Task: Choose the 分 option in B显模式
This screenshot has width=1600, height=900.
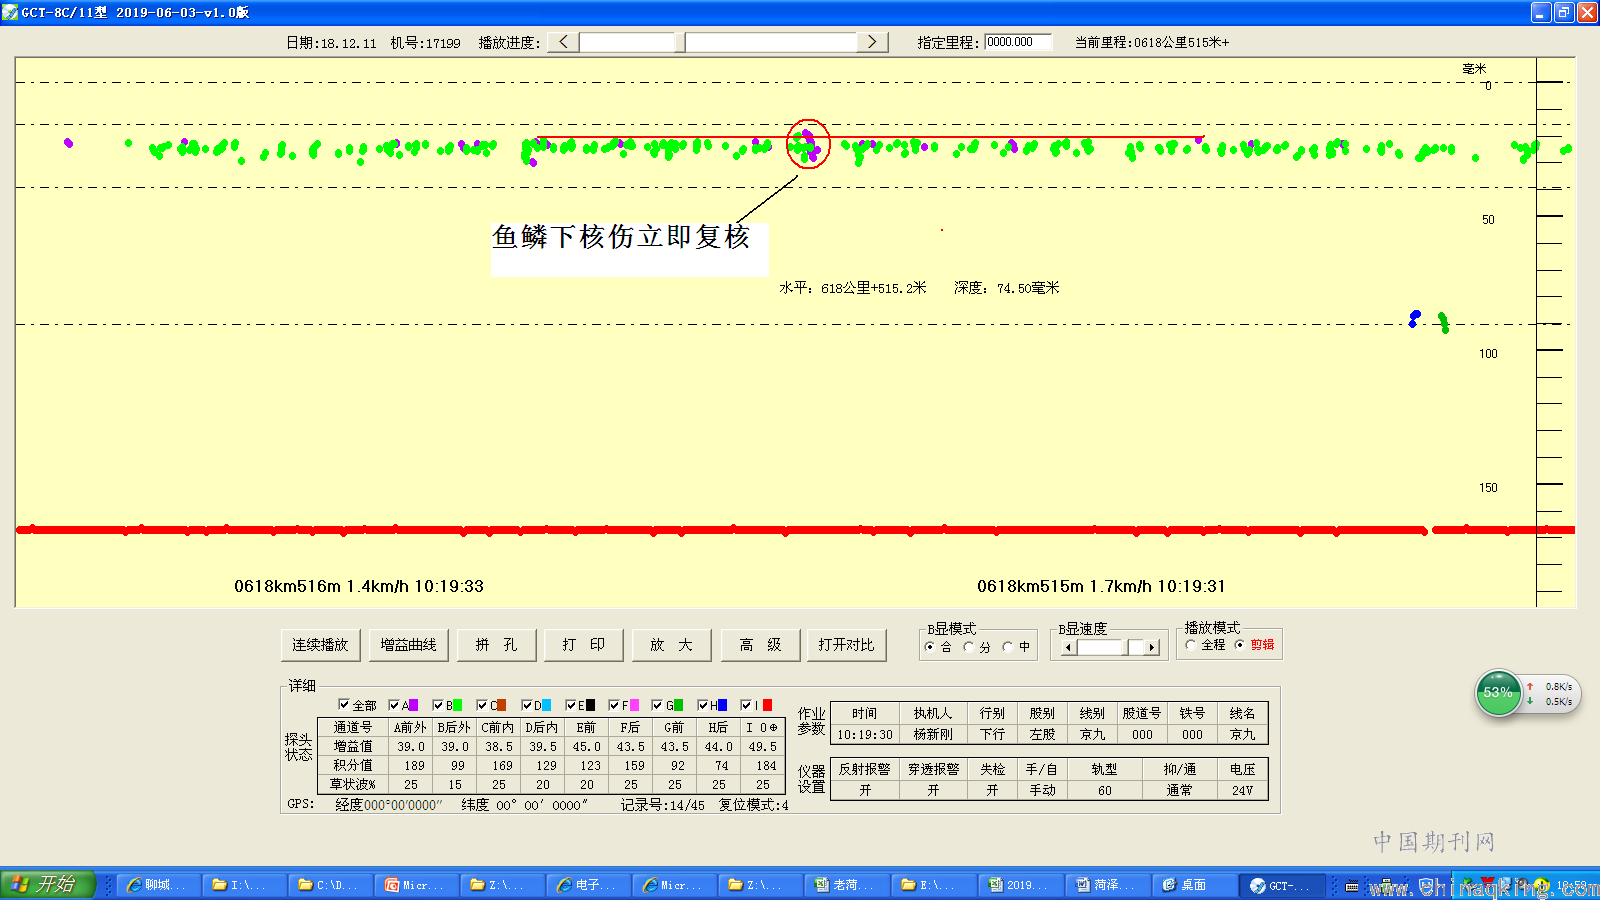Action: 968,647
